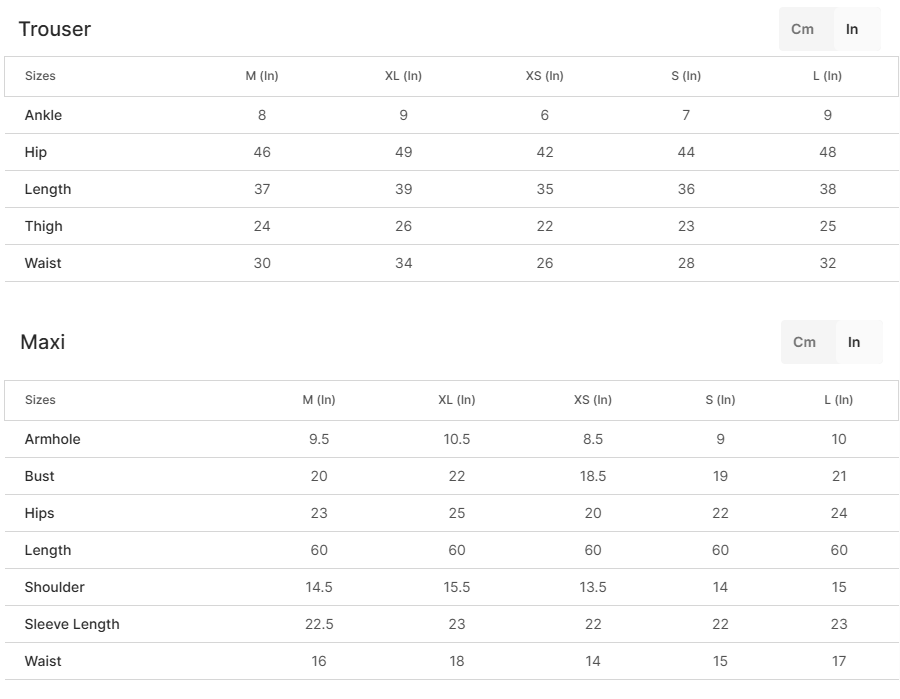This screenshot has width=900, height=699.
Task: Click Maxi Bust value for size XS
Action: [x=593, y=476]
